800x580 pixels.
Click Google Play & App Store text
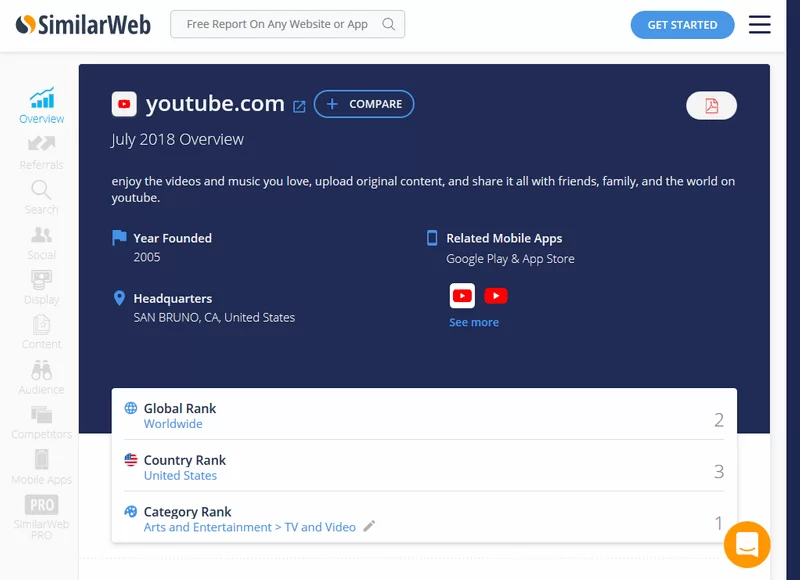(x=510, y=259)
